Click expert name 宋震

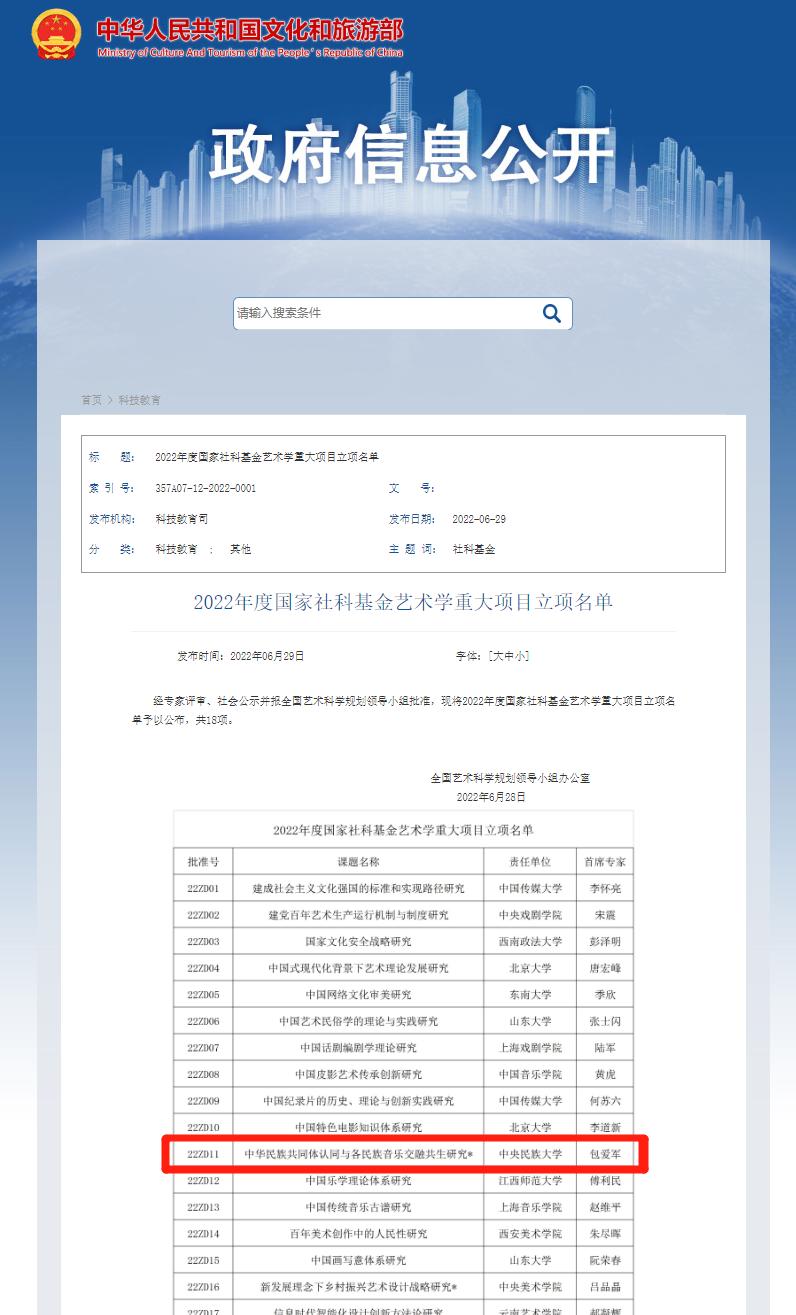coord(605,915)
